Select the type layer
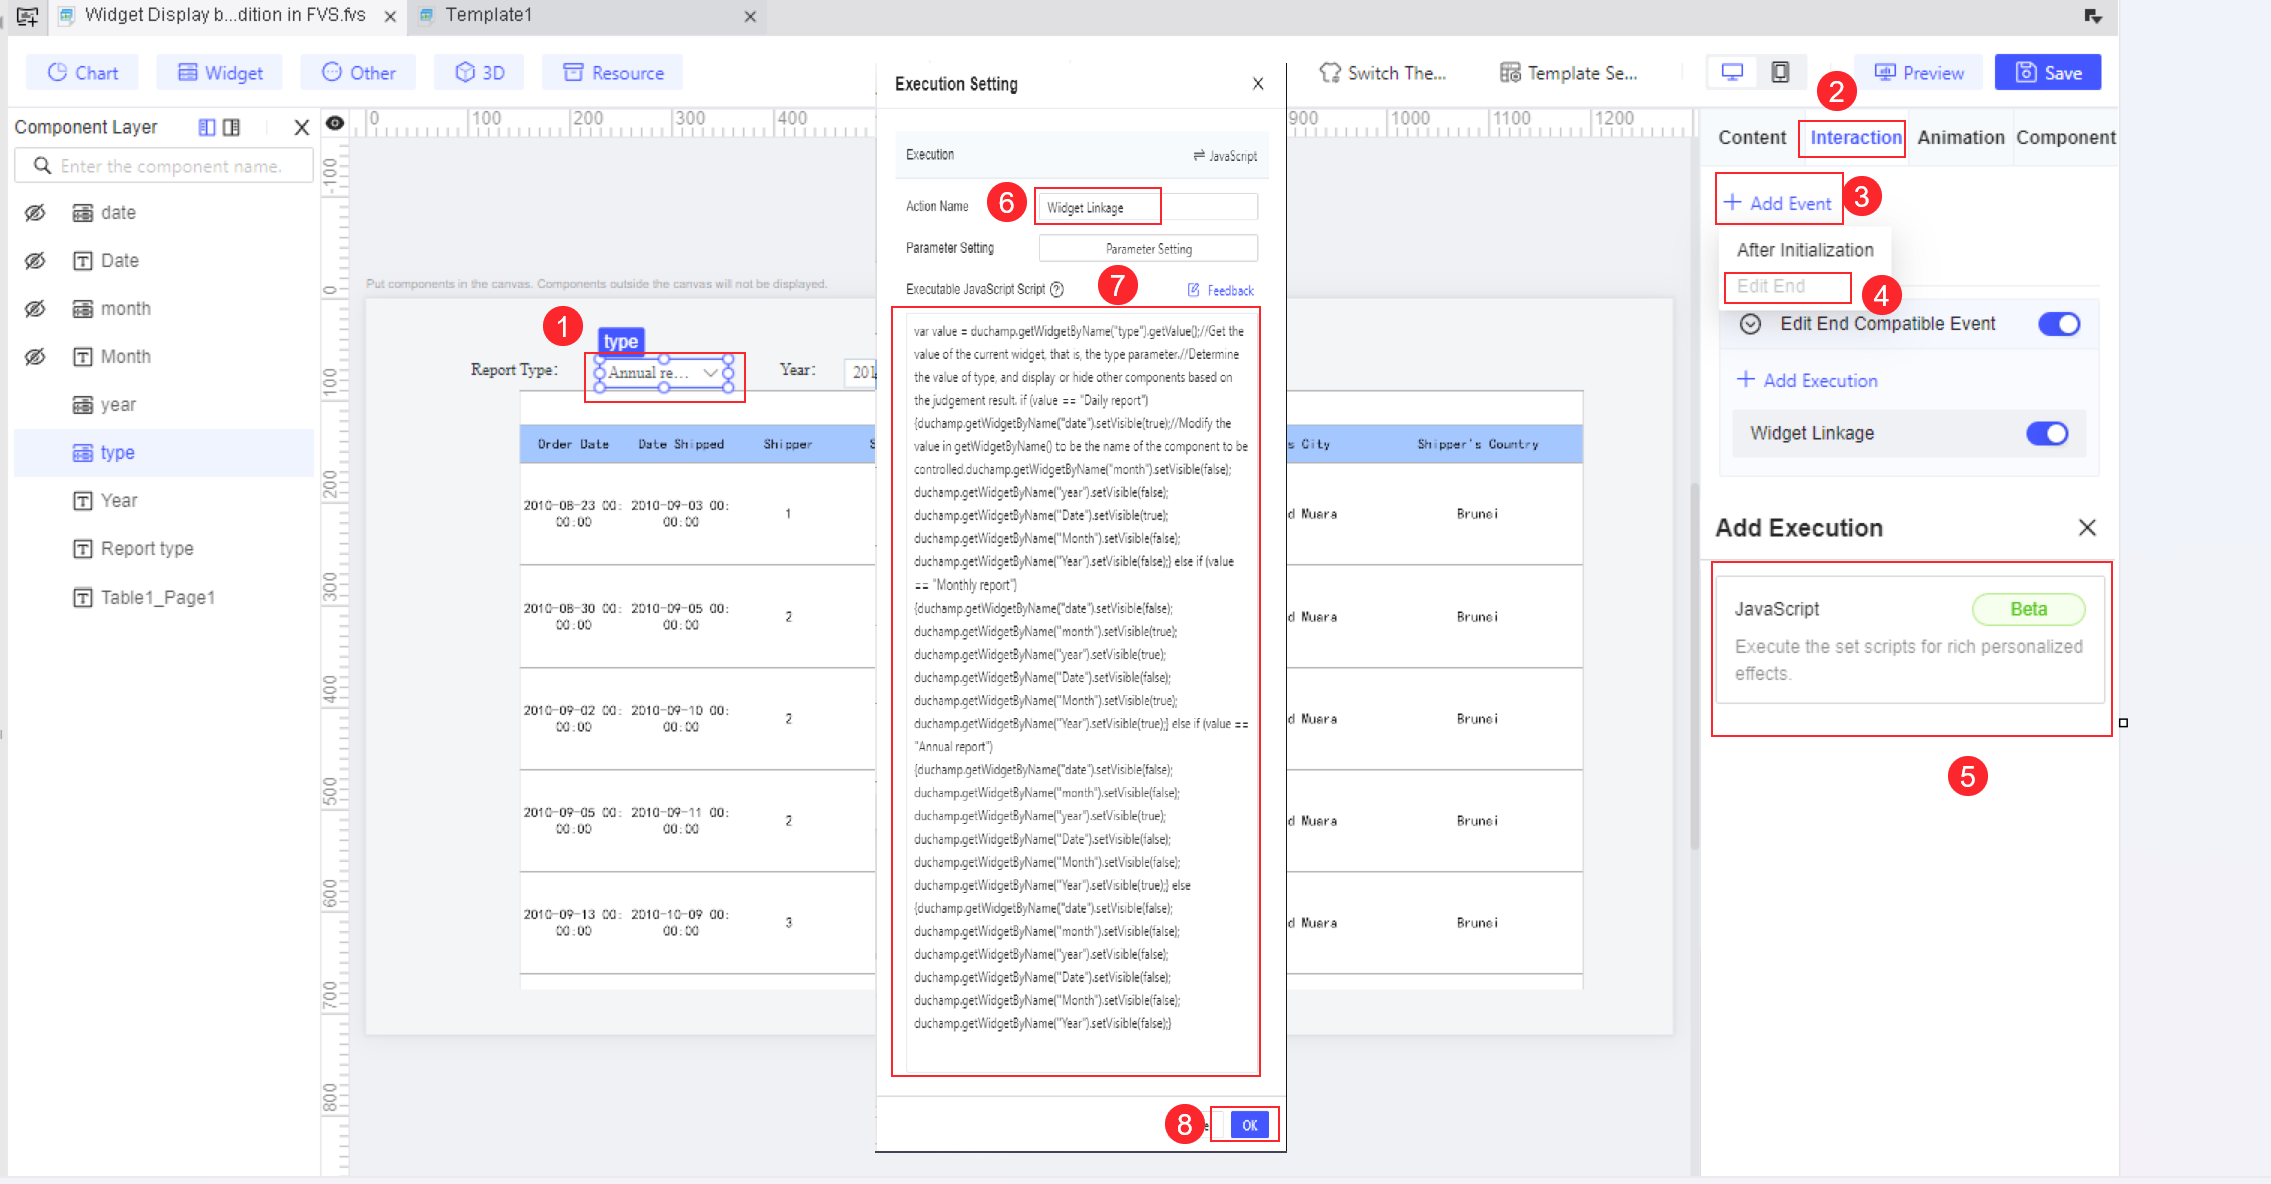2271x1184 pixels. point(164,453)
